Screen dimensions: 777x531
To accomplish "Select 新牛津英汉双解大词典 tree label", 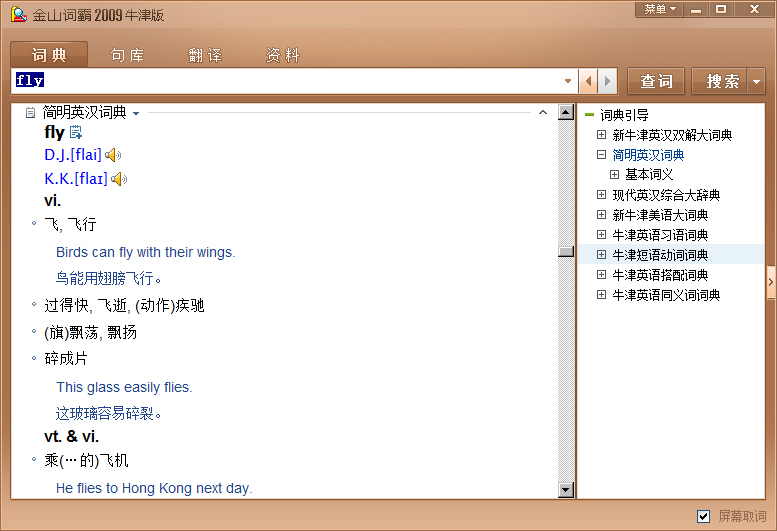I will tap(672, 135).
